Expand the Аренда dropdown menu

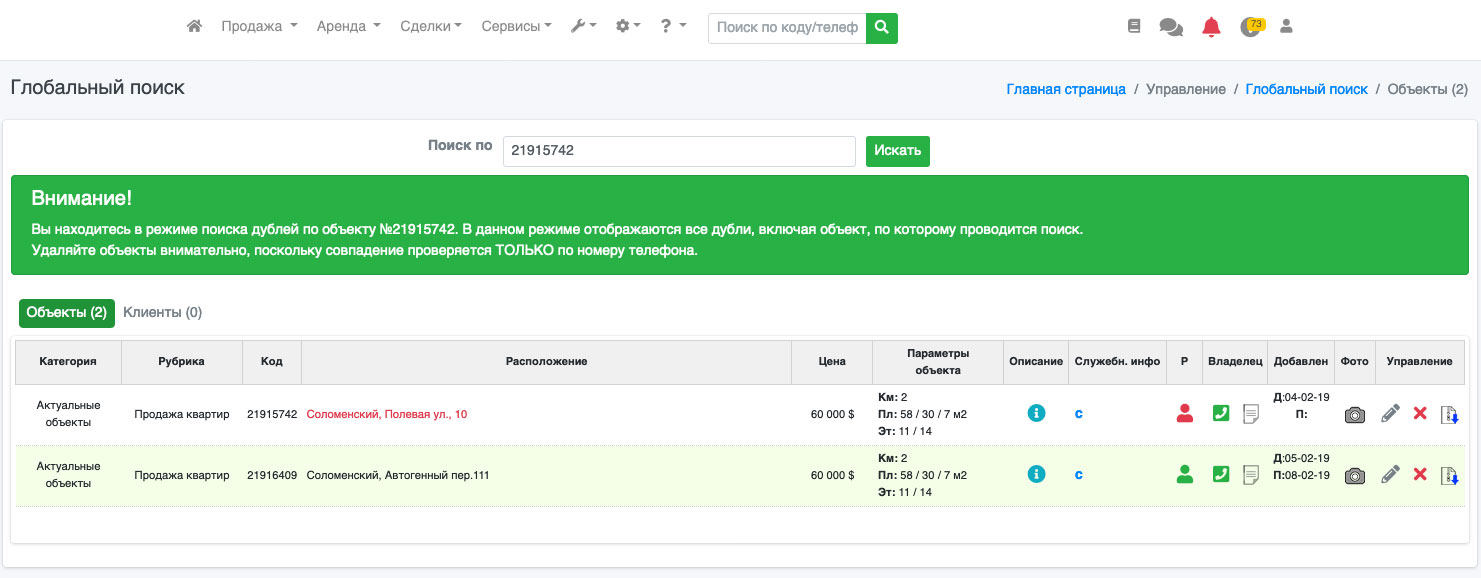tap(348, 27)
